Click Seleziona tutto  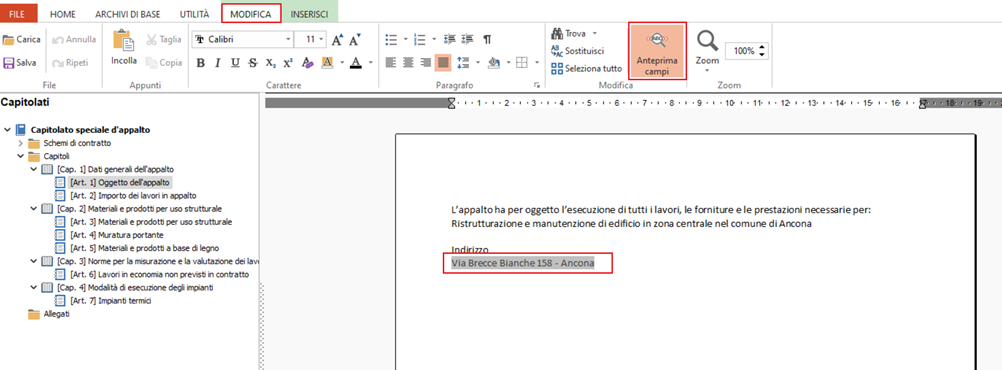[x=587, y=68]
